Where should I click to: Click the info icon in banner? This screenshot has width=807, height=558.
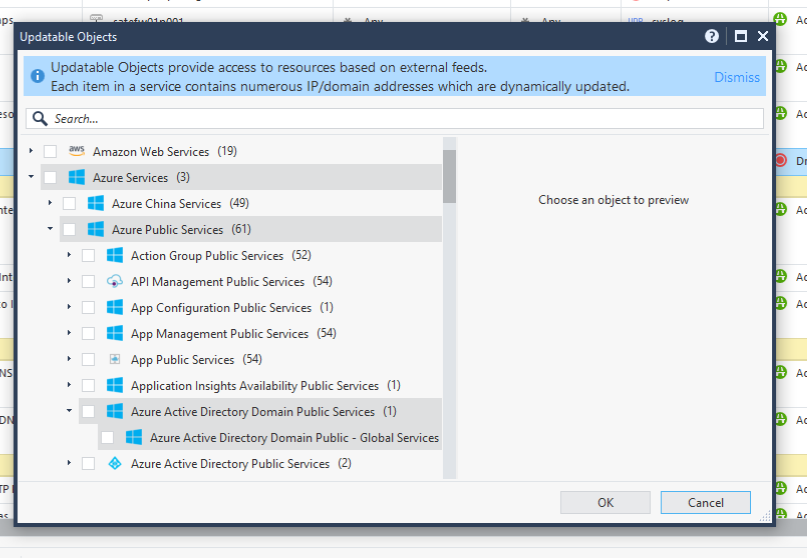[x=38, y=76]
